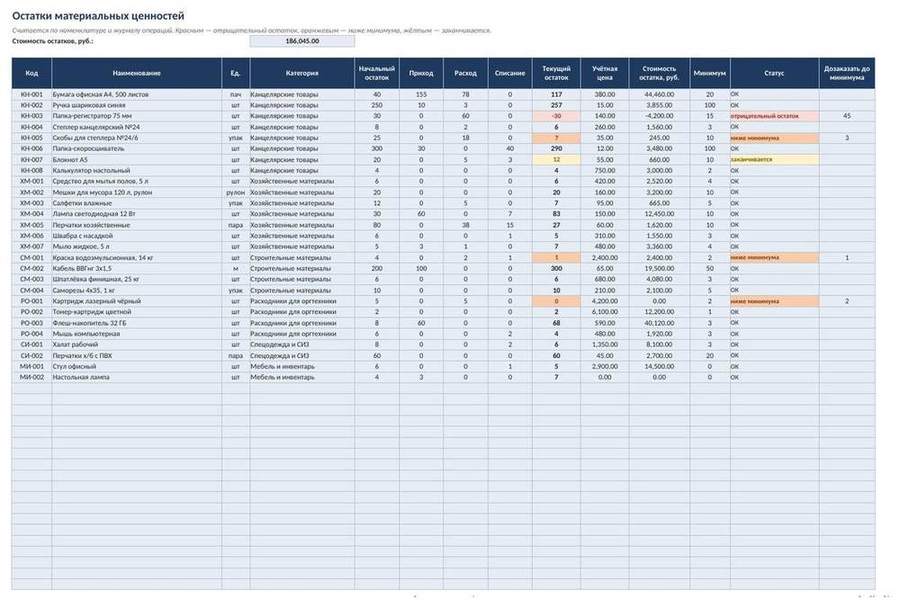900x608 pixels.
Task: Click stock value 12,450.00 cell
Action: click(x=659, y=214)
